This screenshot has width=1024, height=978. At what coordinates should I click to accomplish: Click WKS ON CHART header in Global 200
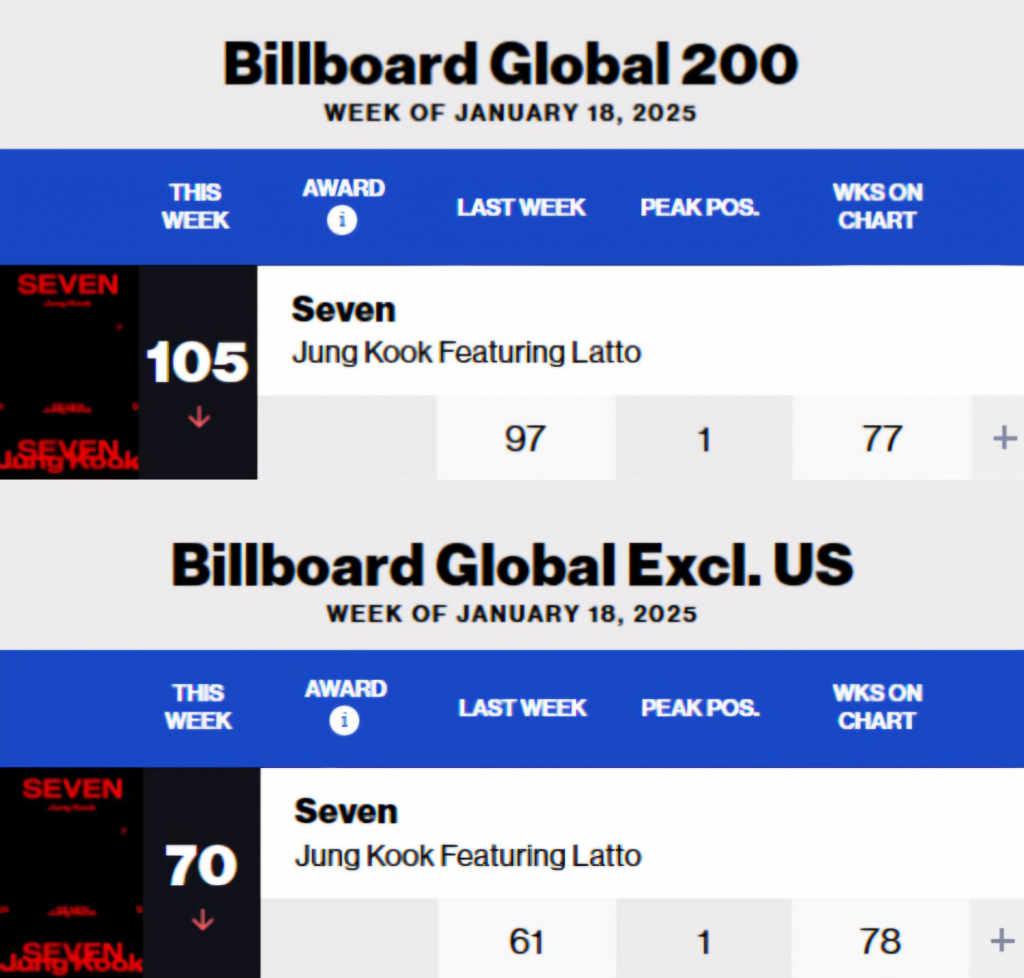[879, 206]
